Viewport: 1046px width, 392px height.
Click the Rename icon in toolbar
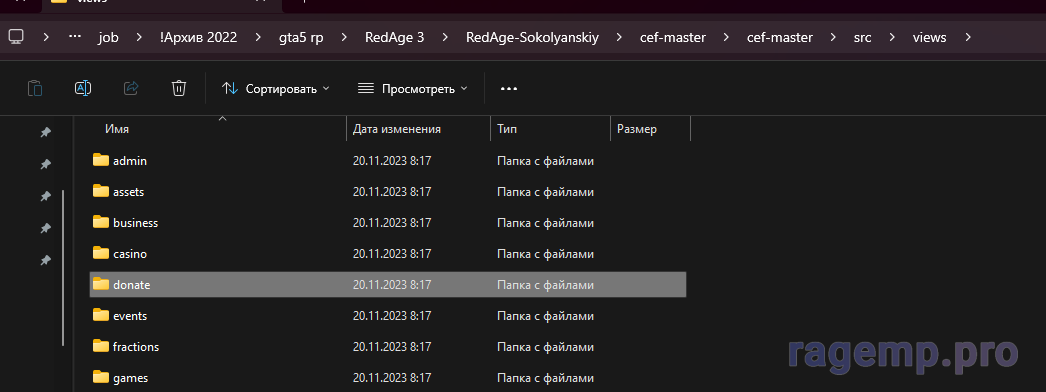click(83, 88)
